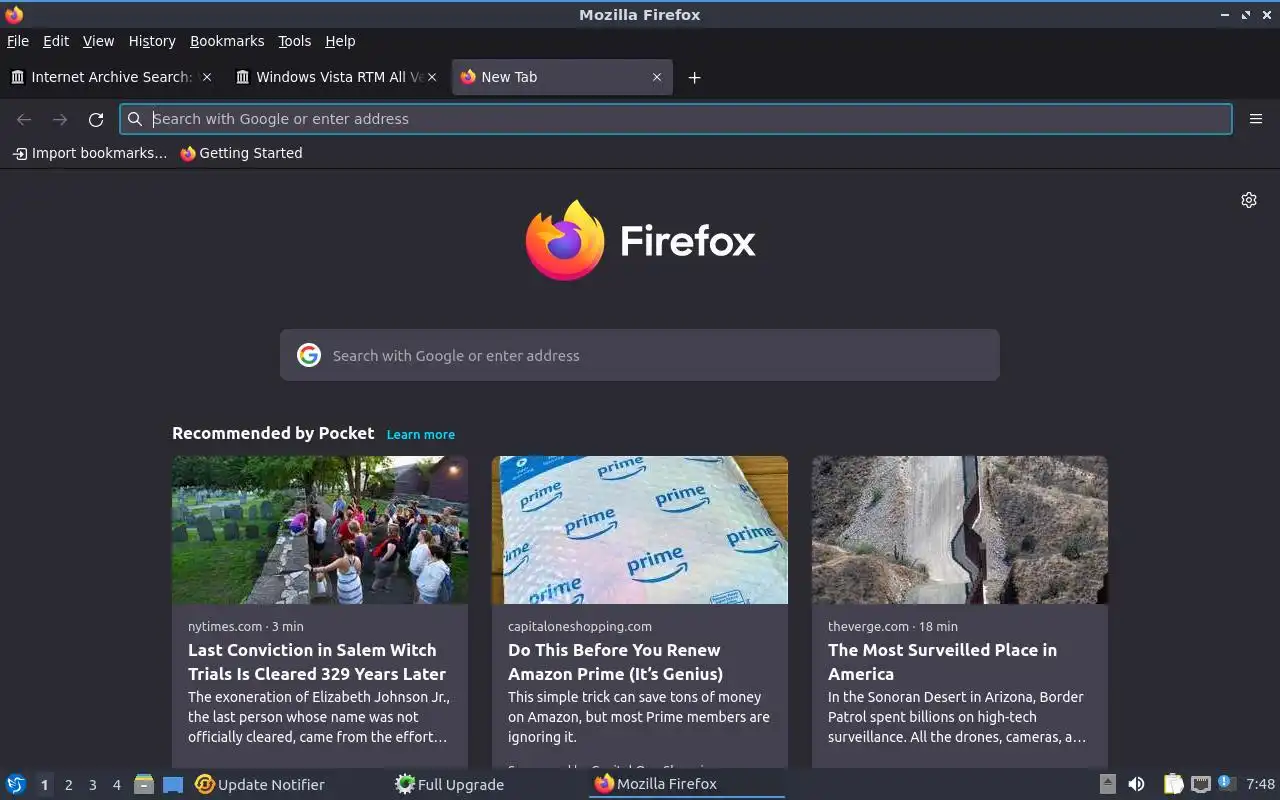Switch to workspace 3 in the pager
Image resolution: width=1280 pixels, height=800 pixels.
point(92,785)
